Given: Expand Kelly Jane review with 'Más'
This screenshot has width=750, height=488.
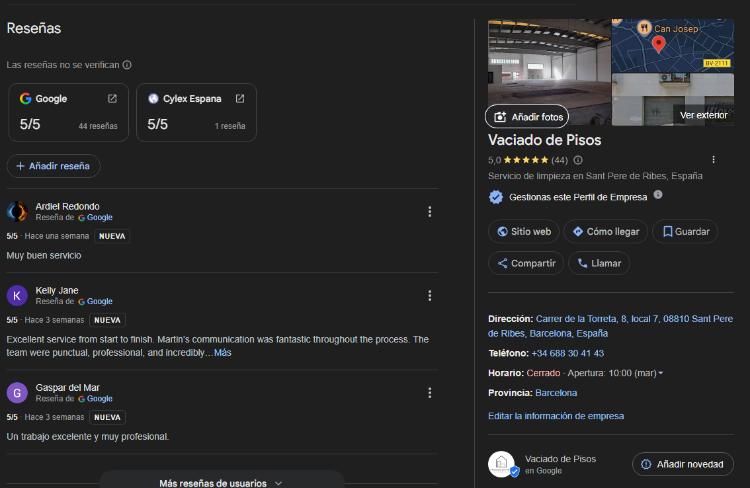Looking at the screenshot, I should [222, 352].
